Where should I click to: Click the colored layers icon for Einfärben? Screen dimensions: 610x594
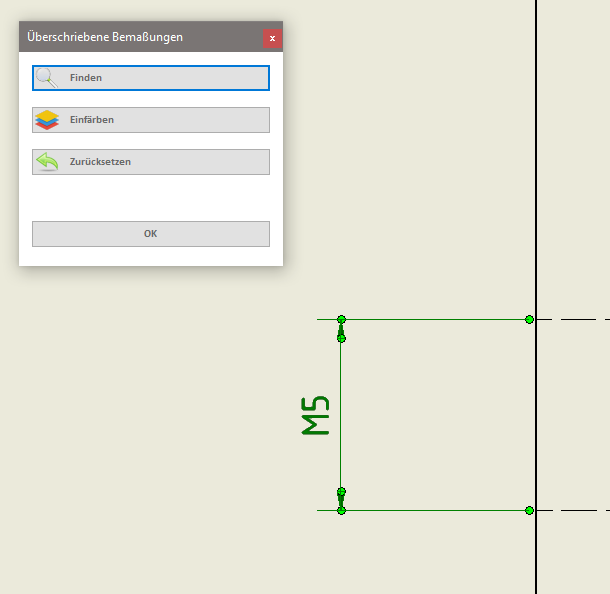point(47,120)
